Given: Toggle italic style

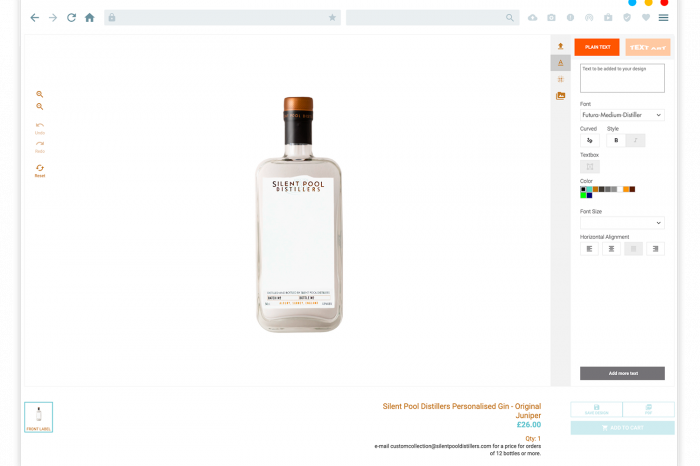Looking at the screenshot, I should click(635, 141).
